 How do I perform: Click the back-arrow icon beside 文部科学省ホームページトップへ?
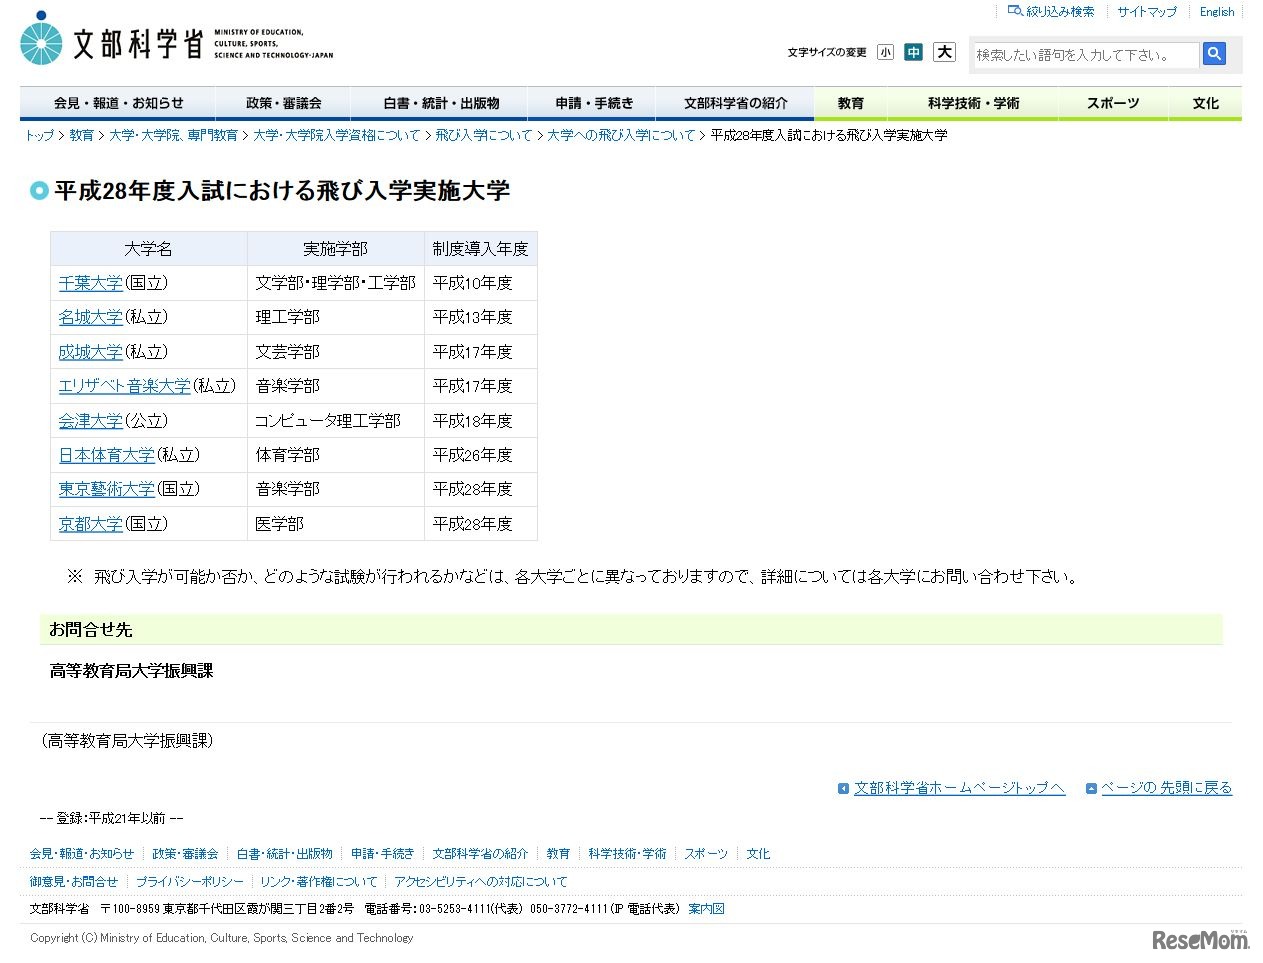843,788
